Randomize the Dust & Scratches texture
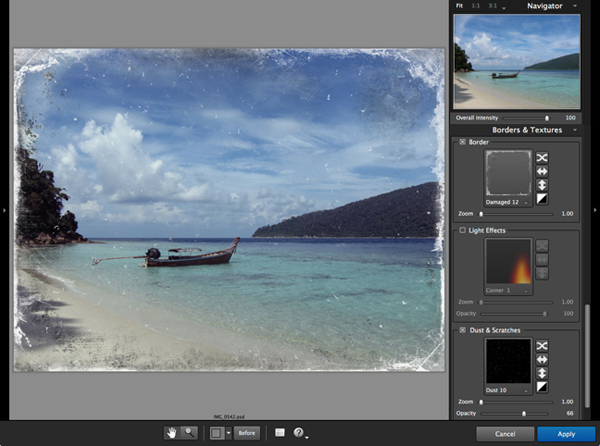Image resolution: width=600 pixels, height=446 pixels. coord(541,345)
